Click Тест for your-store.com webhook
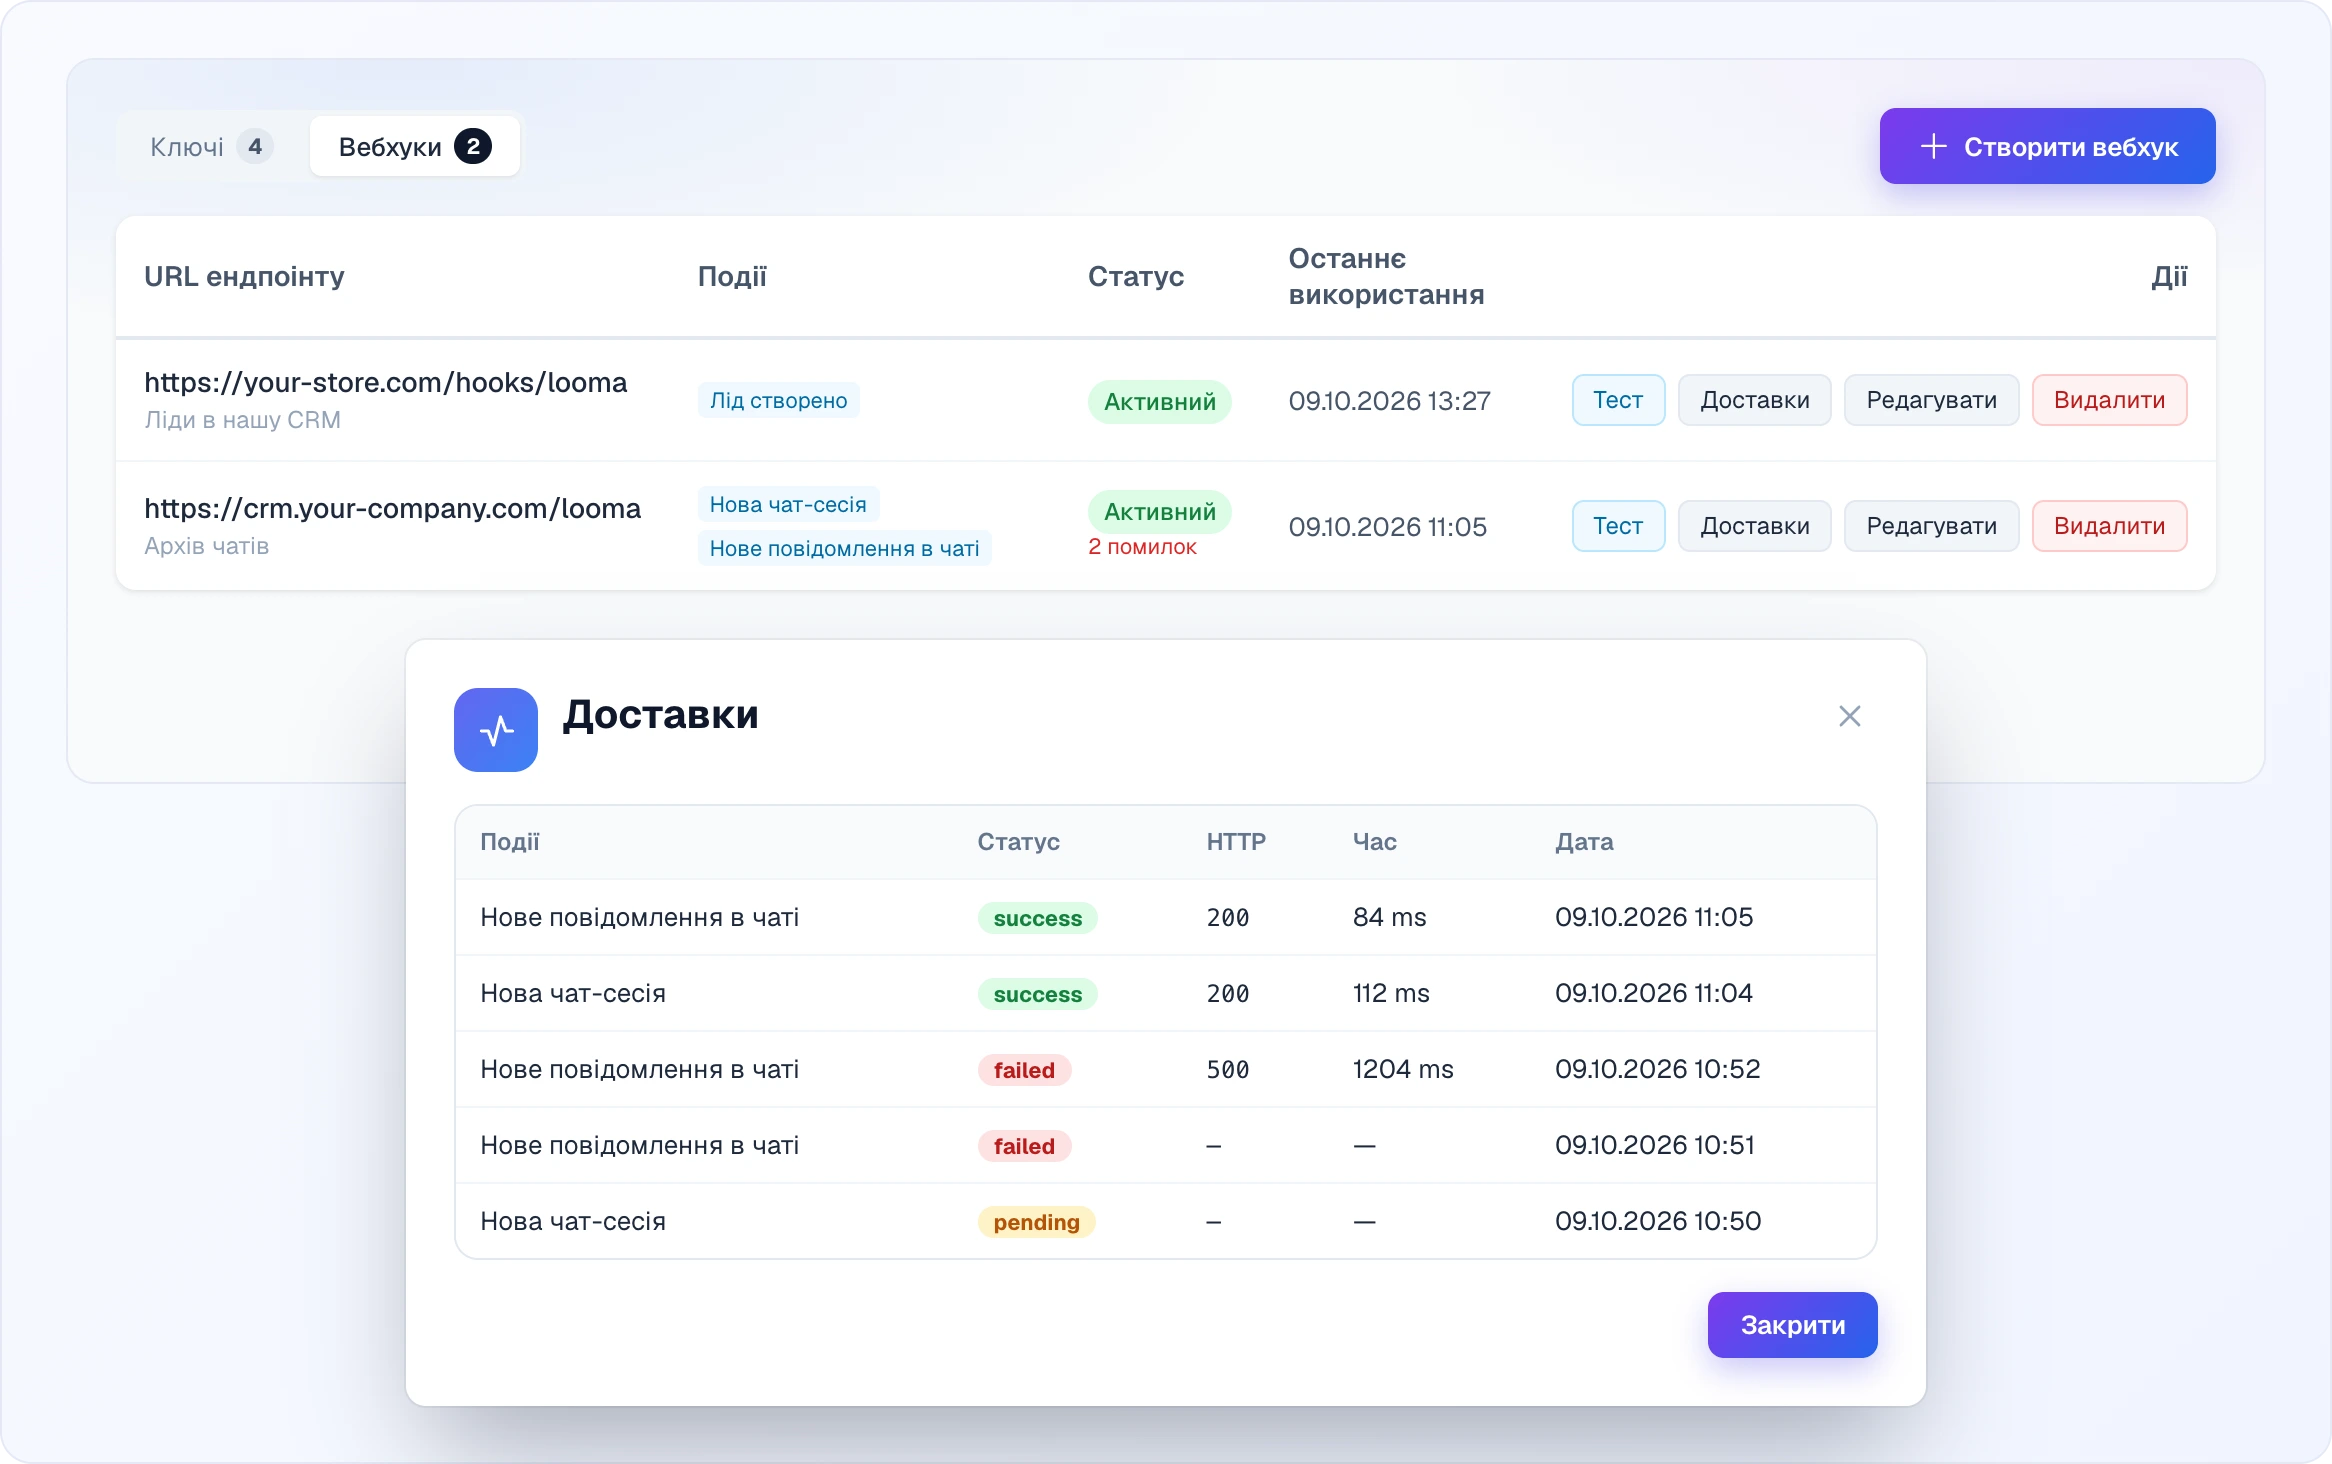Viewport: 2332px width, 1464px height. (x=1618, y=400)
